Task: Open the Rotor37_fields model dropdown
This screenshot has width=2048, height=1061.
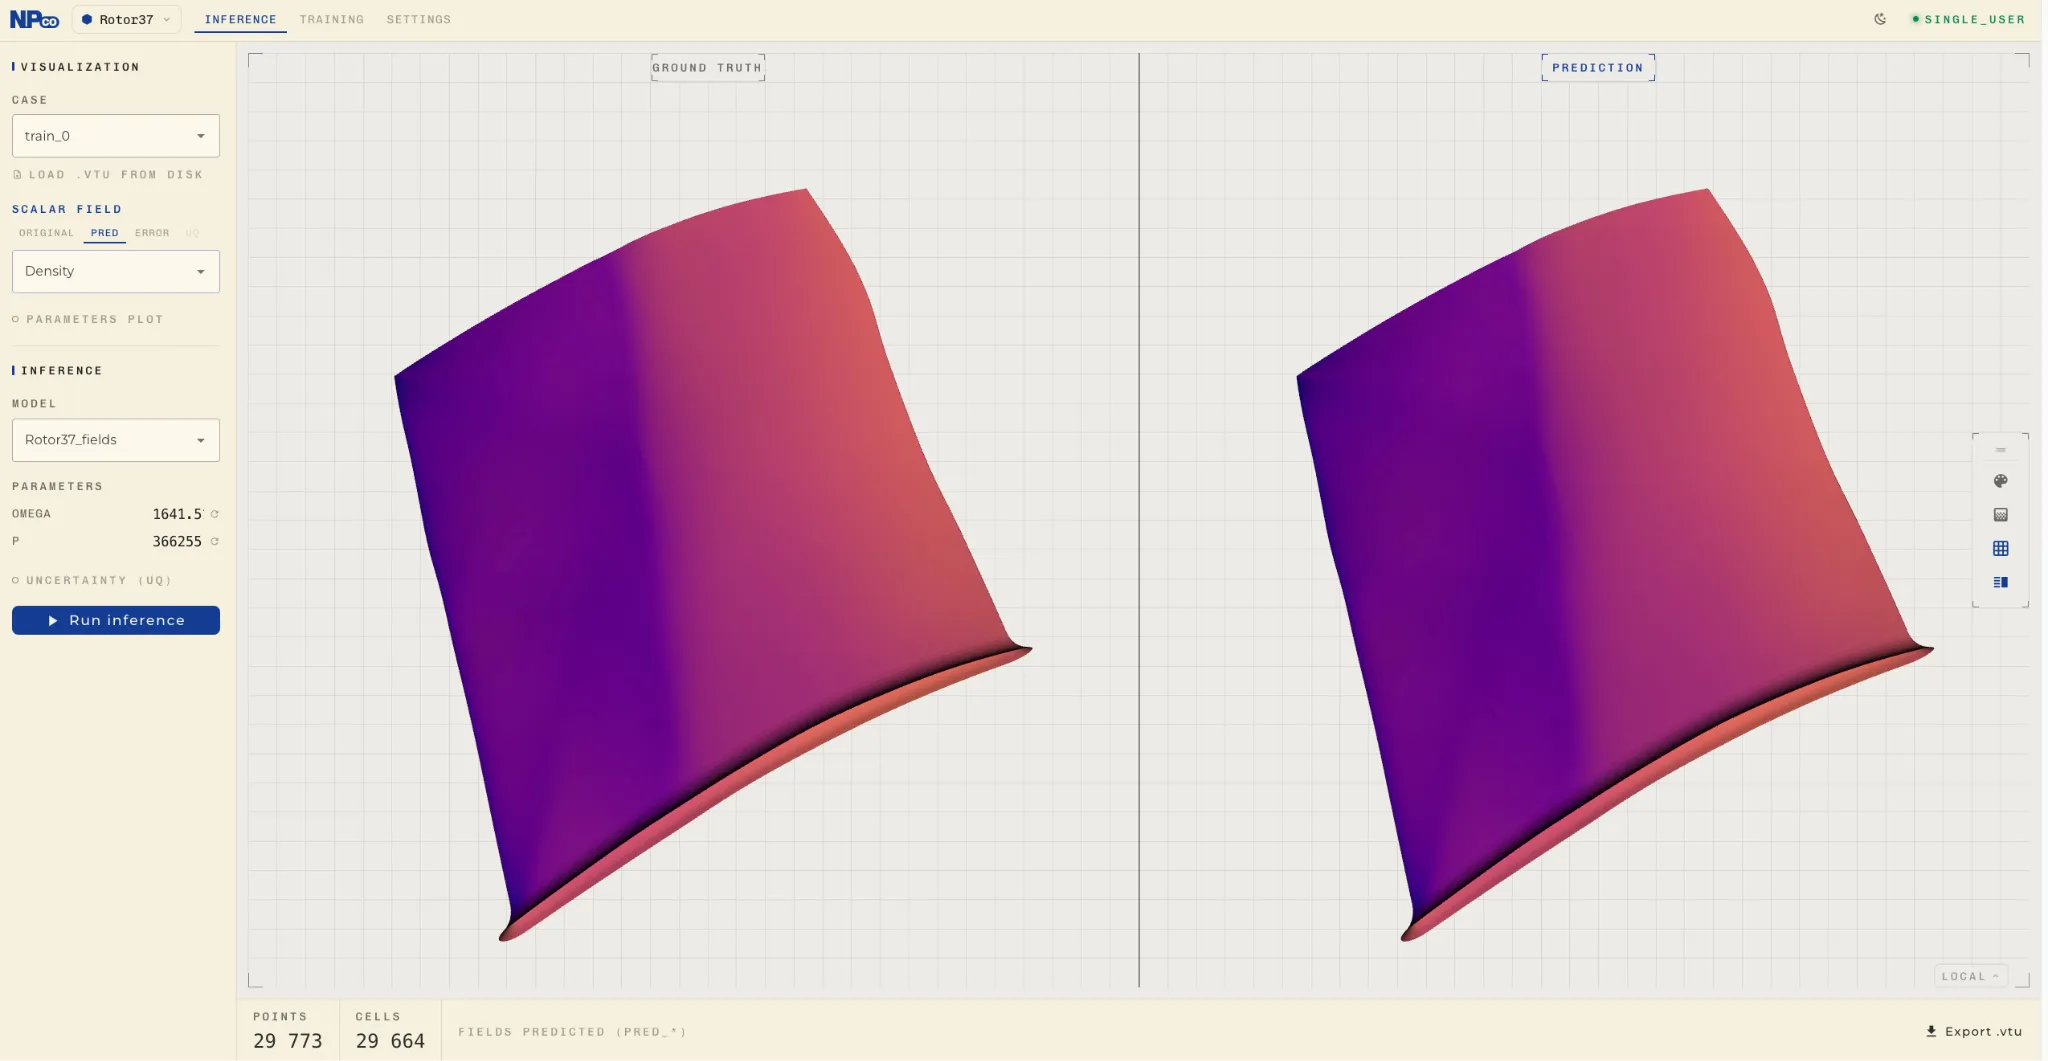Action: 116,440
